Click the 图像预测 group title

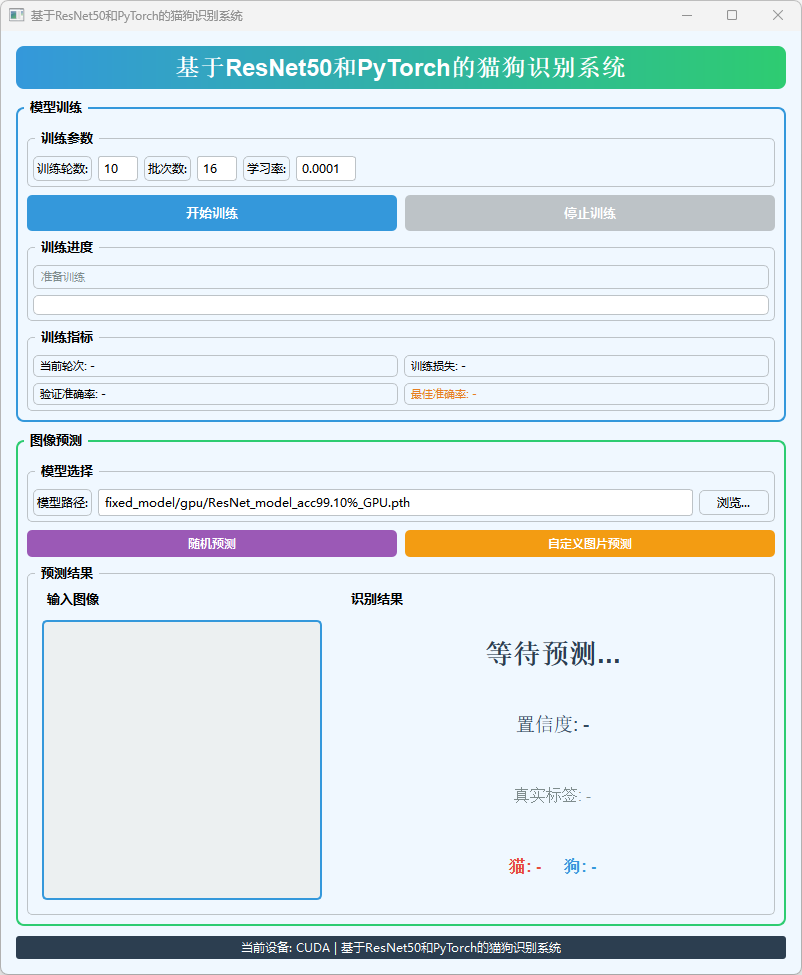tap(56, 440)
